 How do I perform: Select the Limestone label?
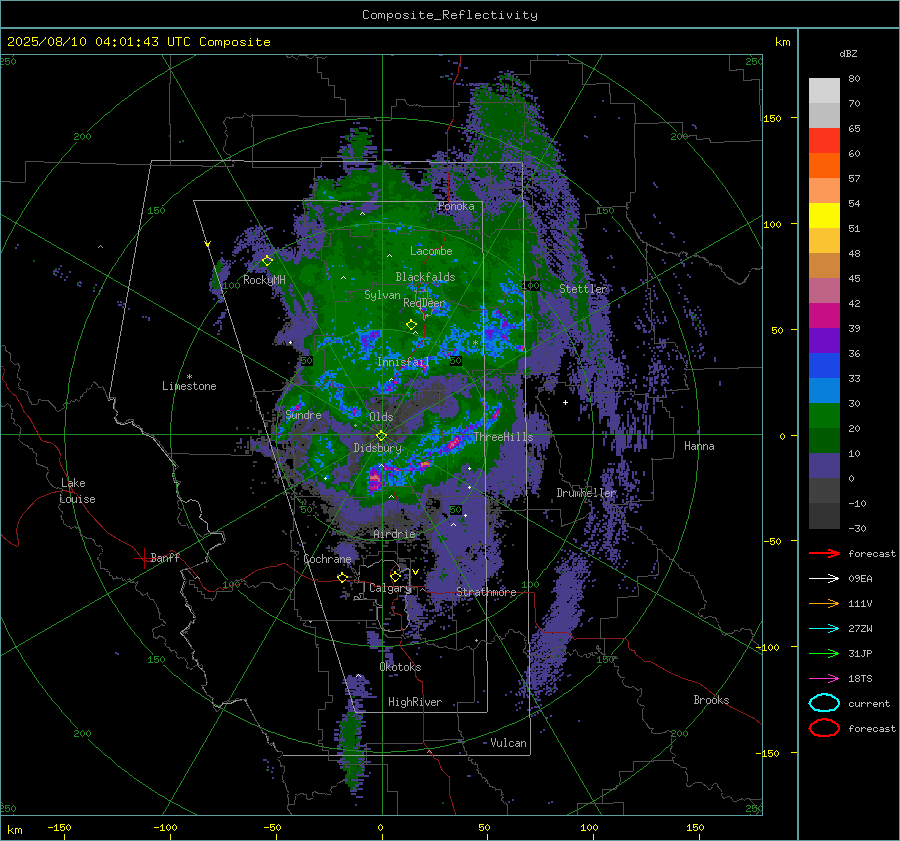point(189,386)
